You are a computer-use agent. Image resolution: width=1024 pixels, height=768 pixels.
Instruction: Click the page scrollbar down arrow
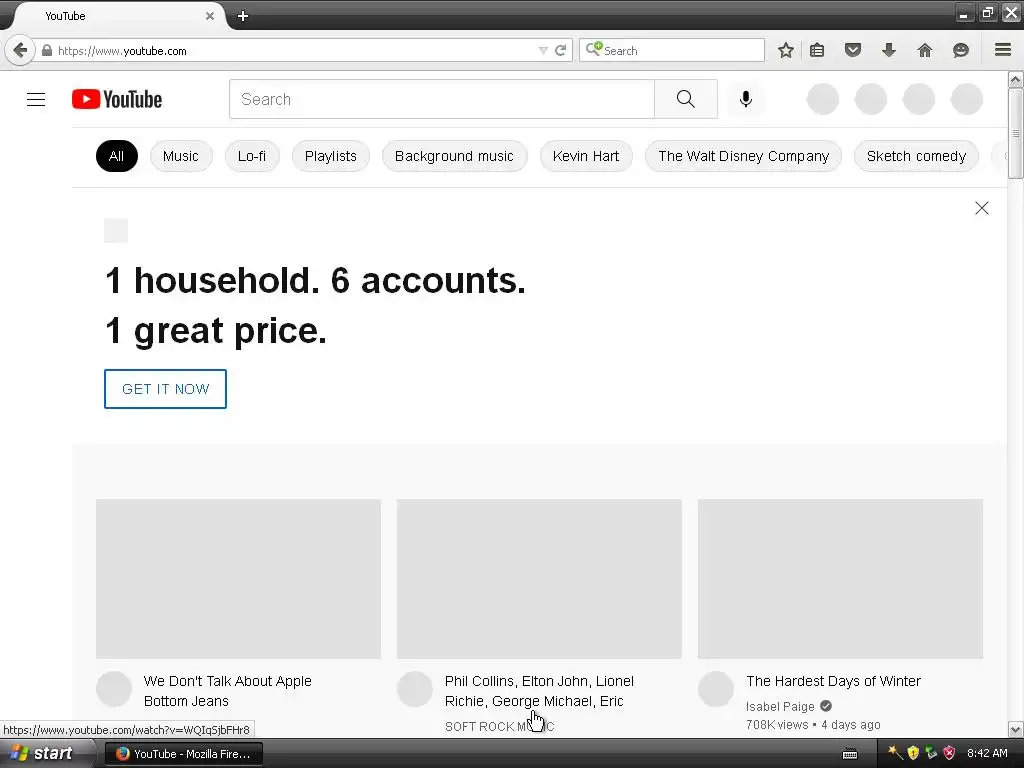tap(1016, 729)
